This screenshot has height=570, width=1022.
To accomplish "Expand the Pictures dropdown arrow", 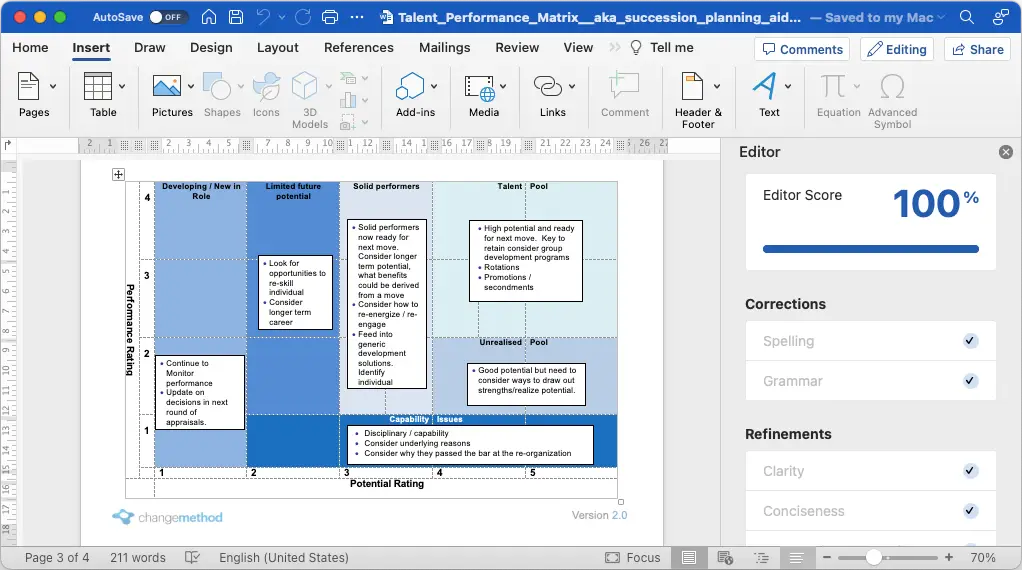I will pos(191,86).
